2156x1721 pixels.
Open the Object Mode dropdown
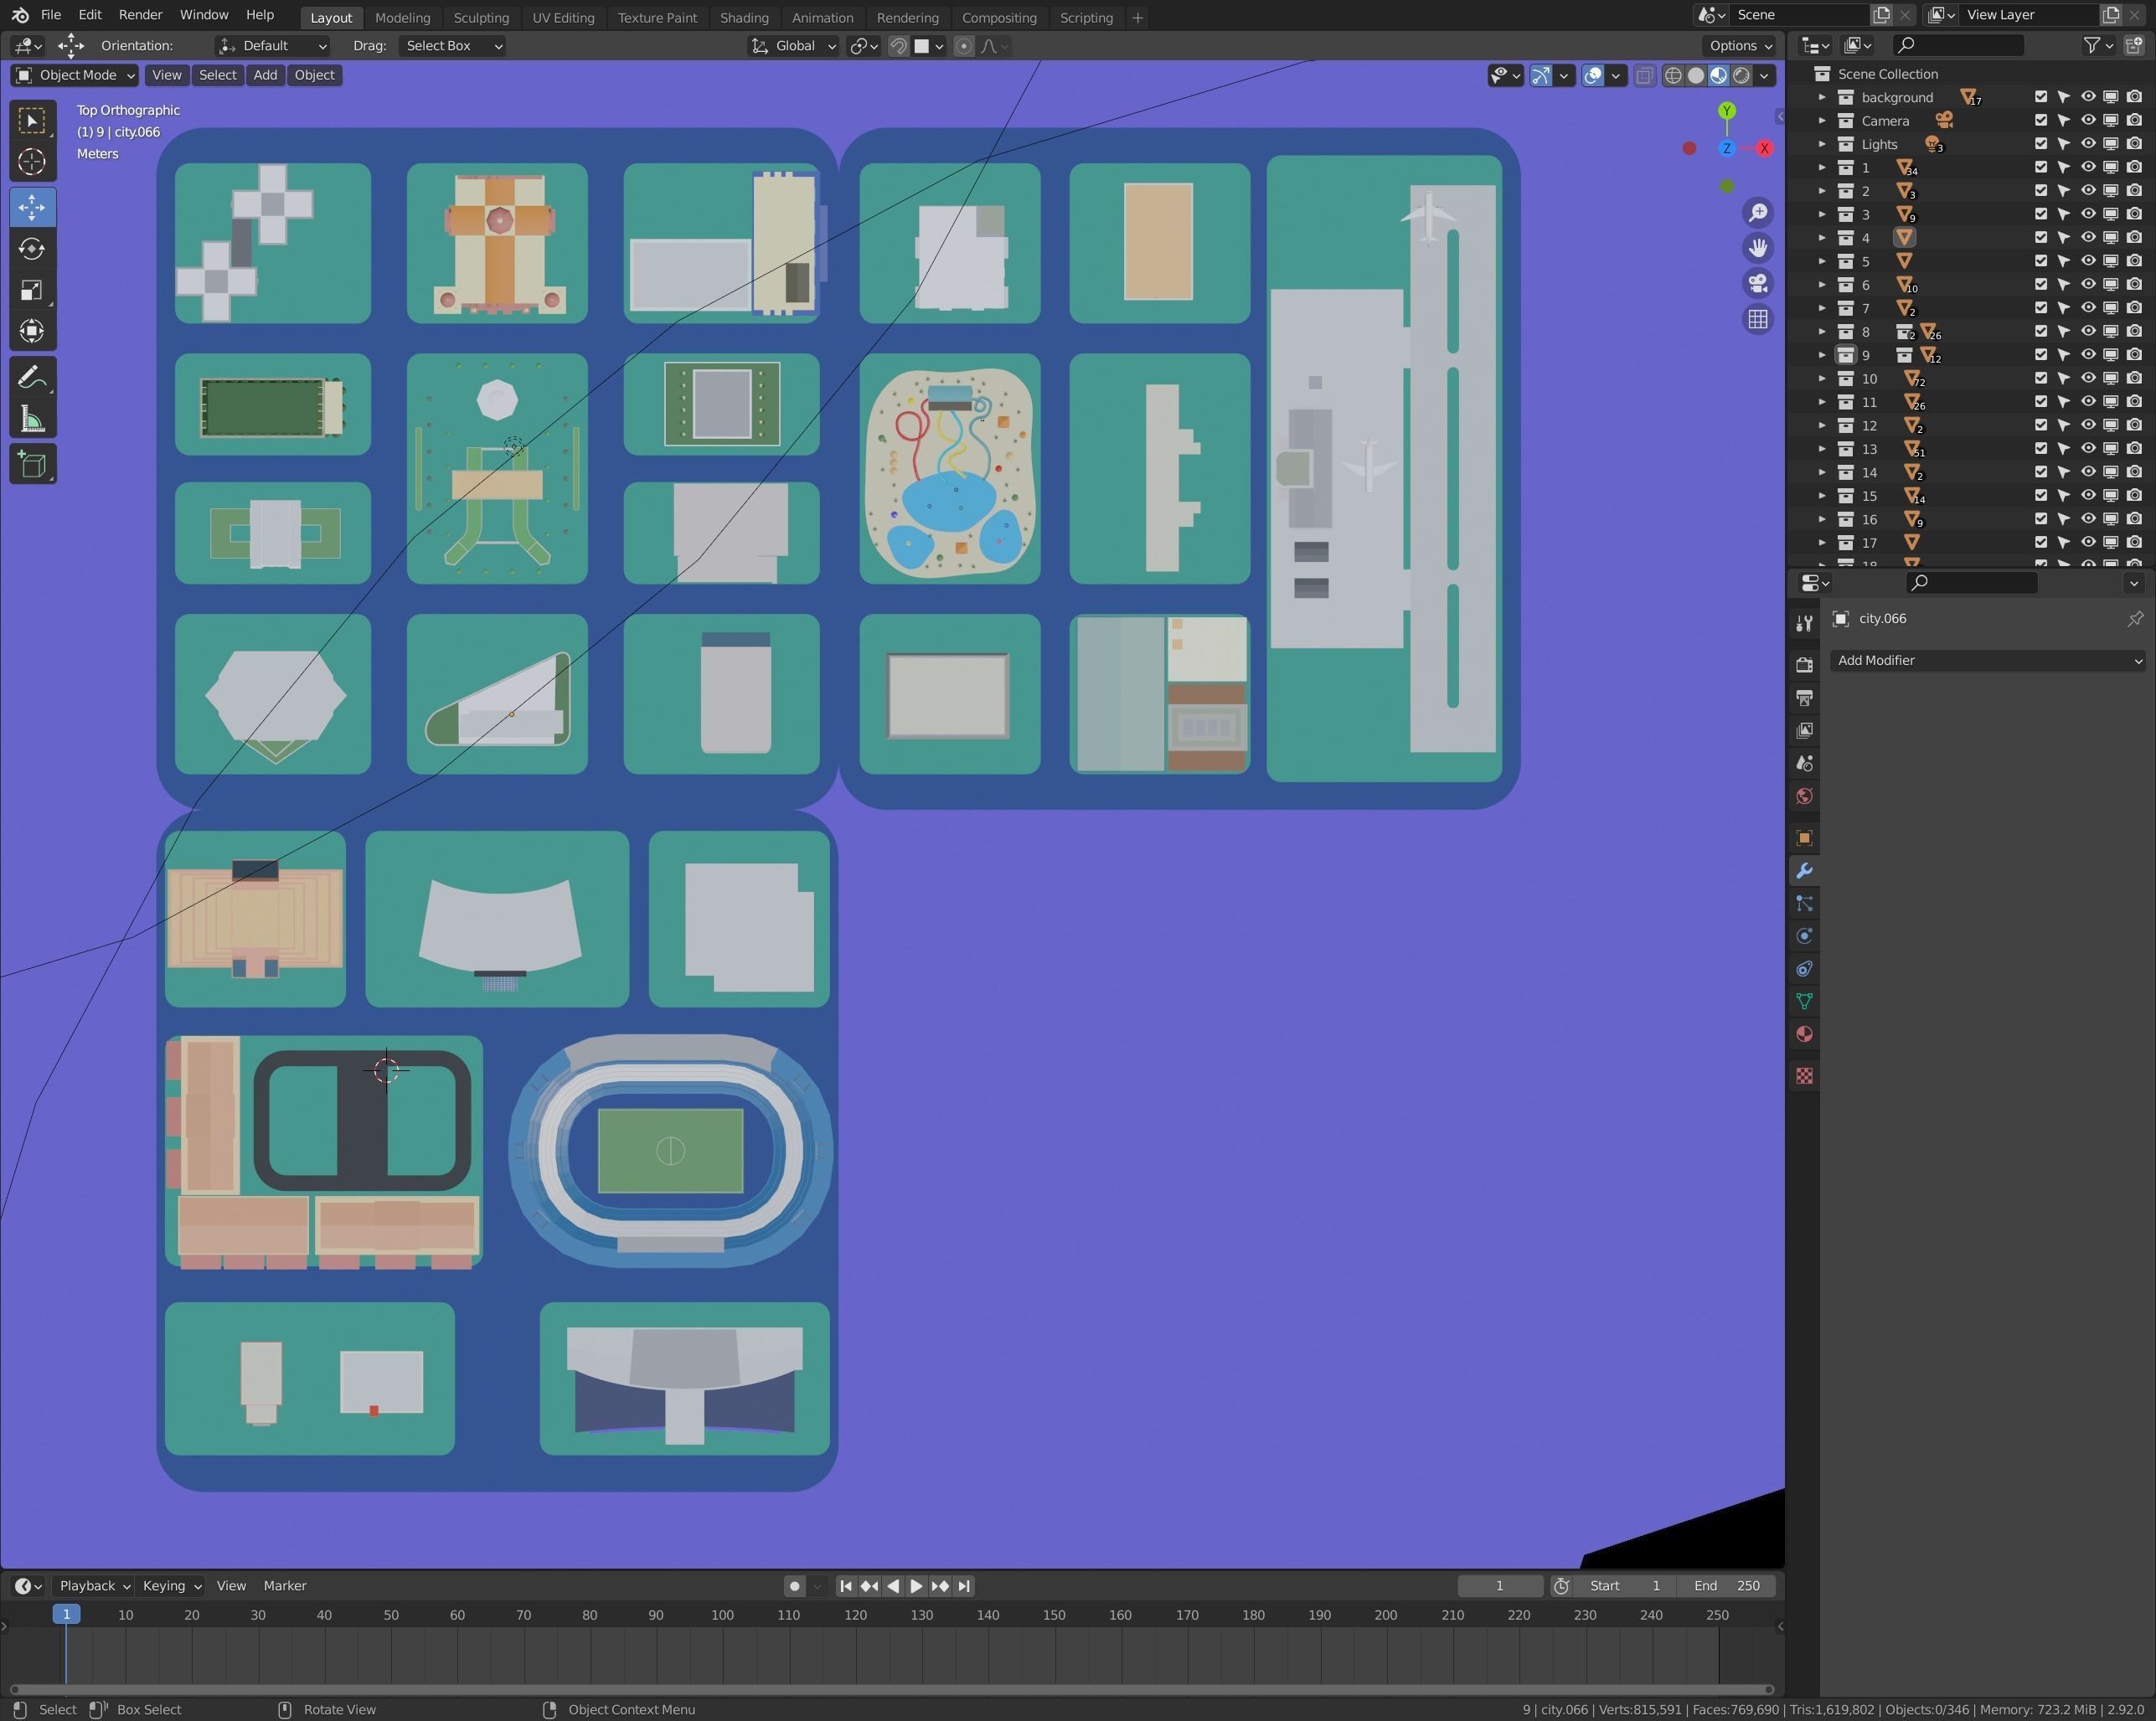tap(75, 75)
